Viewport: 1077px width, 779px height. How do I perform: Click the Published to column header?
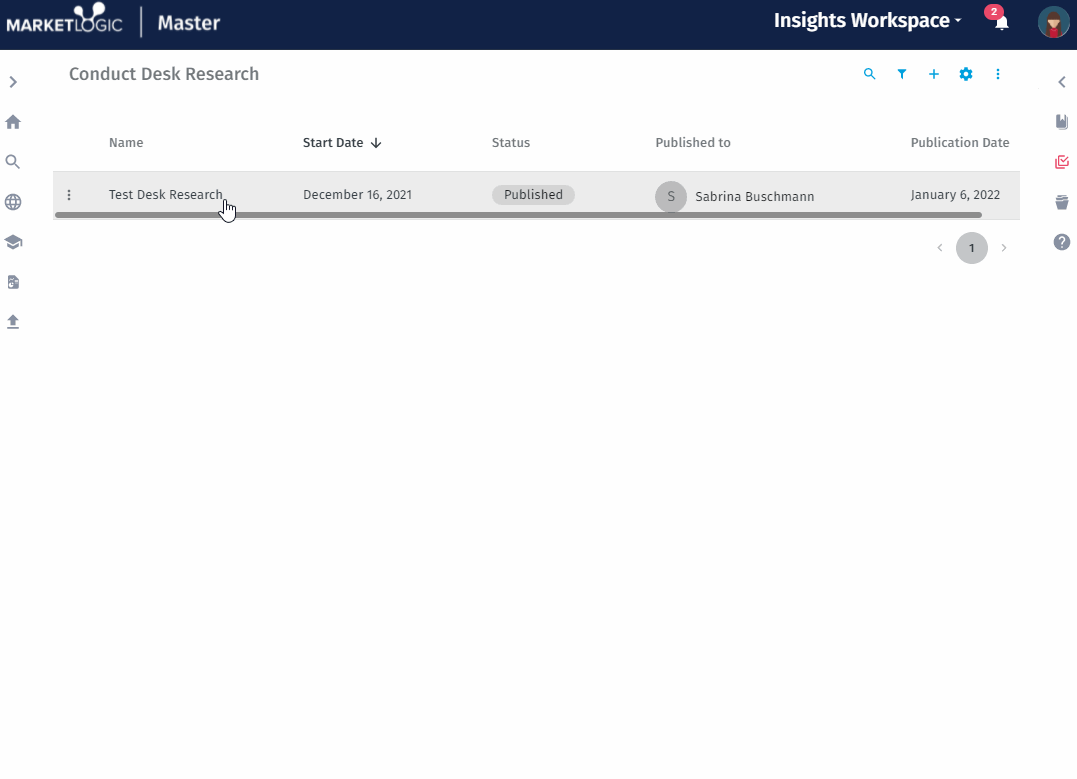692,143
